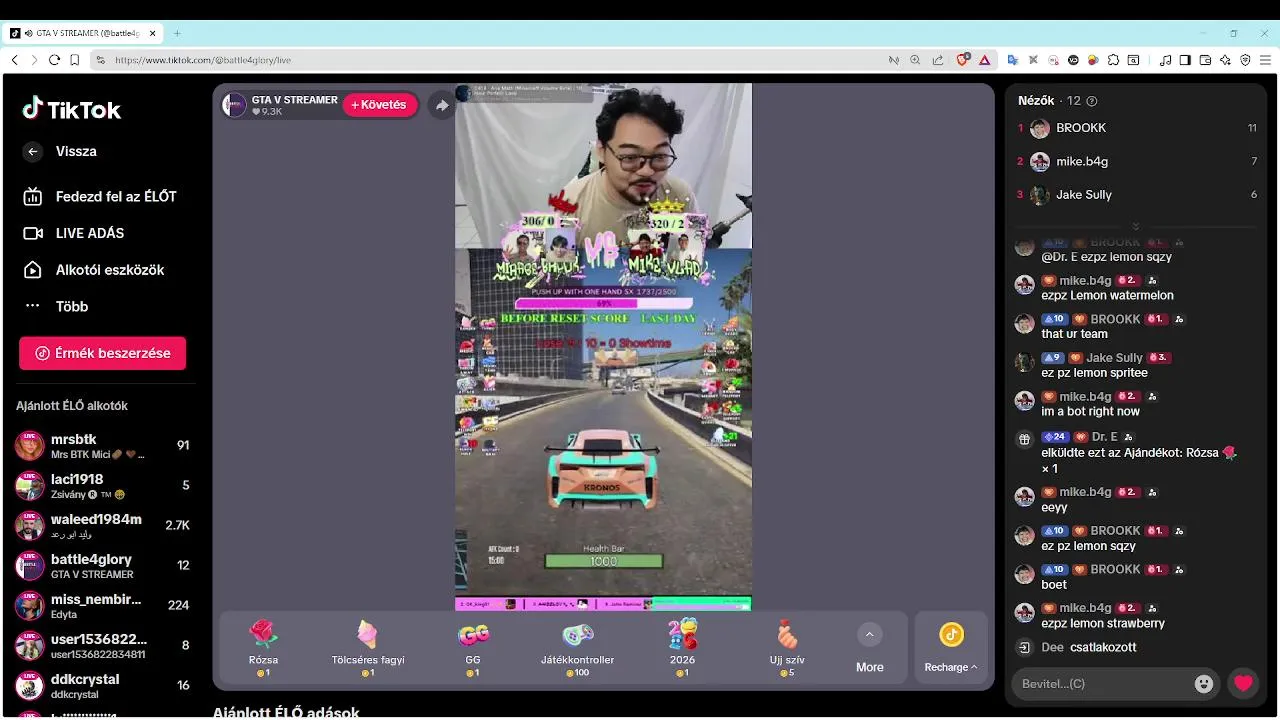
Task: Share page from address bar icon
Action: [937, 60]
